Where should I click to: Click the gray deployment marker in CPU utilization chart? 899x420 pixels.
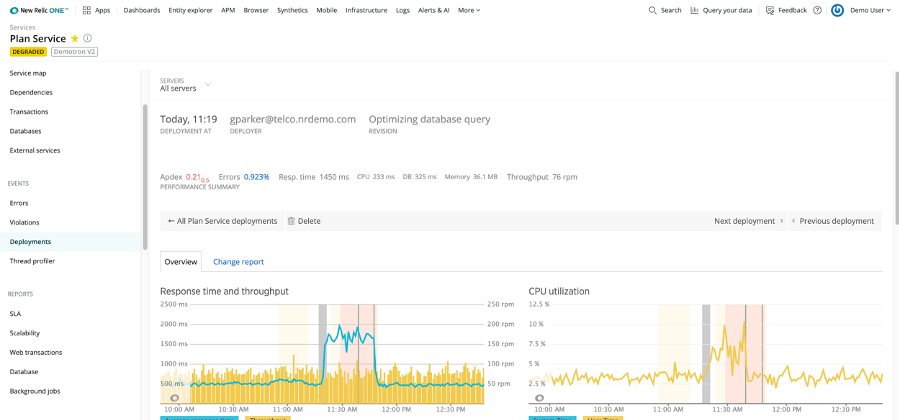pyautogui.click(x=706, y=354)
